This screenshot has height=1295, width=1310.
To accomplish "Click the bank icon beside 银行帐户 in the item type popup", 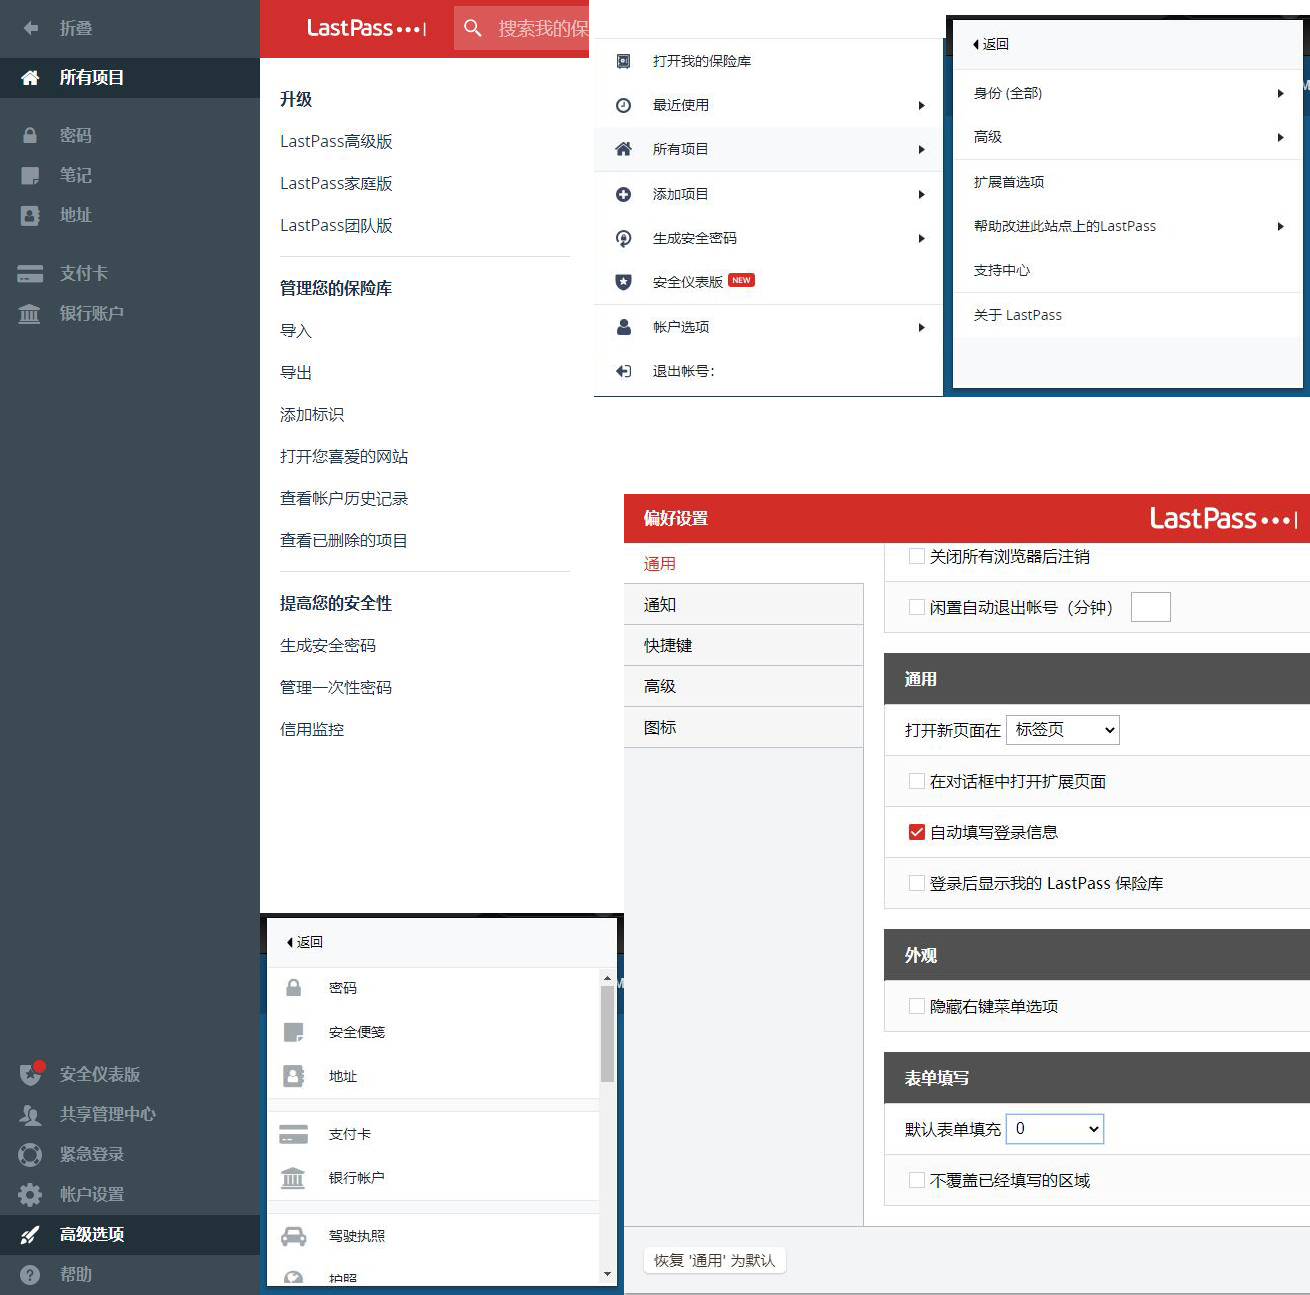I will pos(293,1178).
